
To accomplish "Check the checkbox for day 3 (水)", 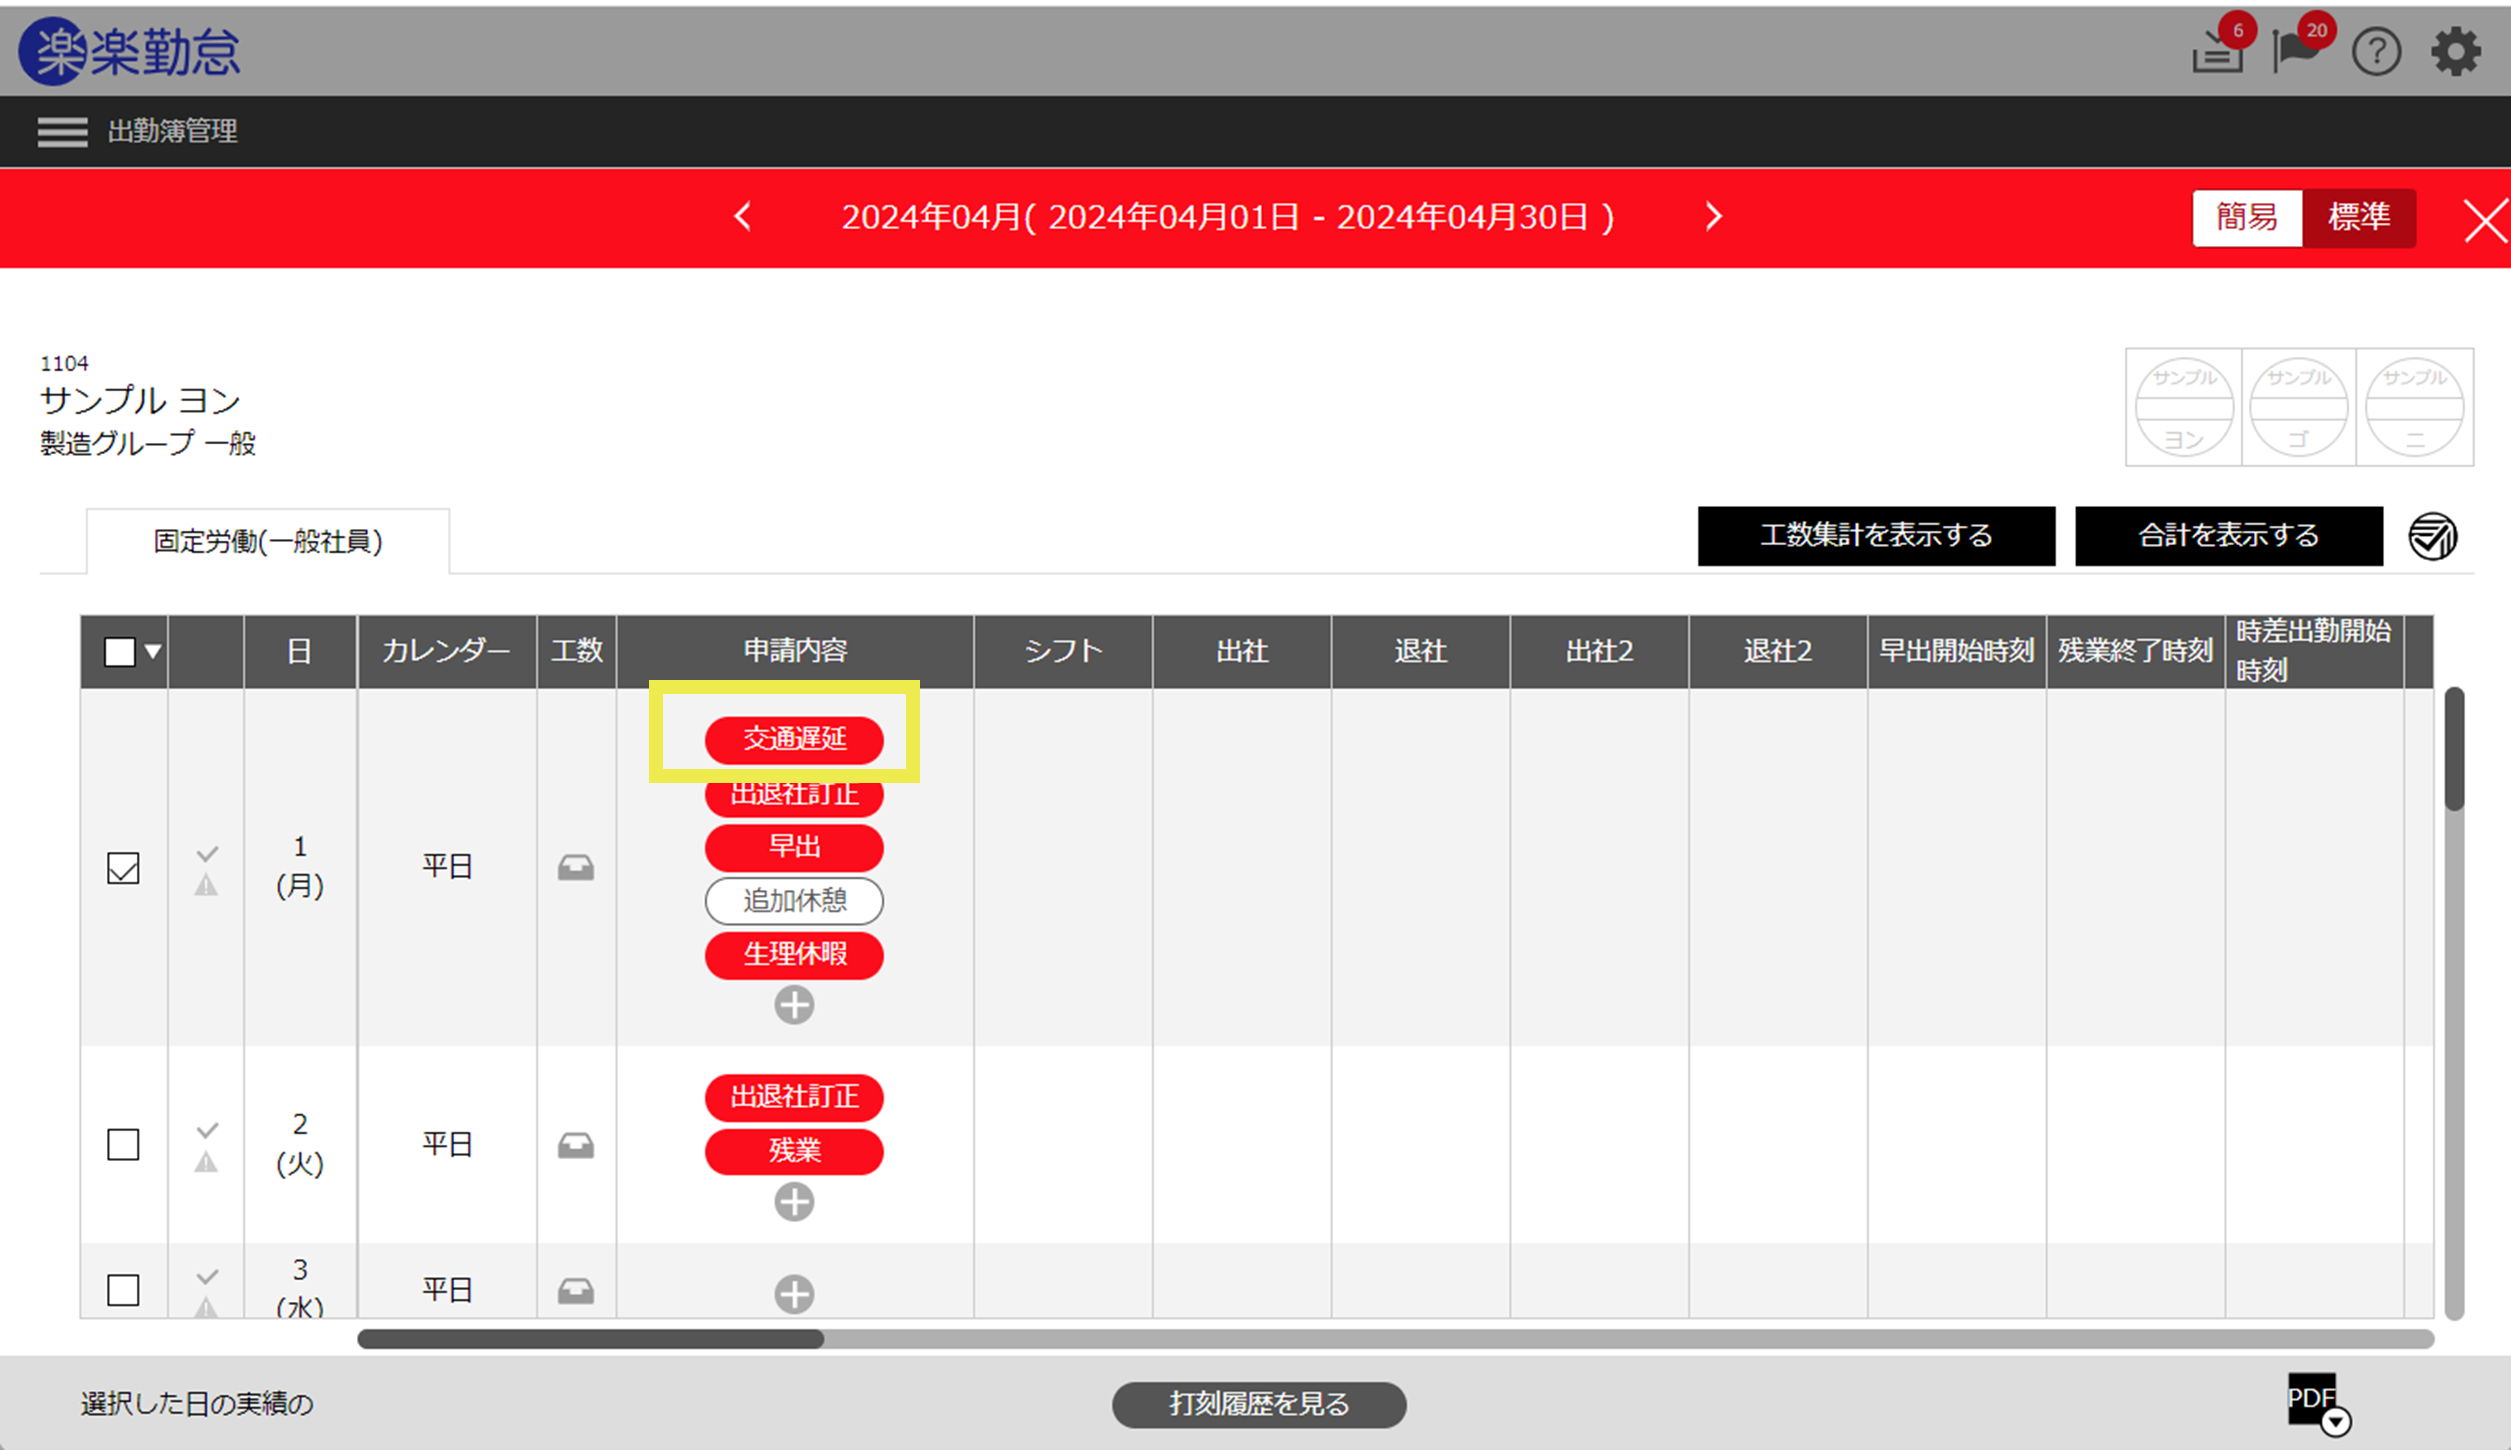I will 123,1290.
